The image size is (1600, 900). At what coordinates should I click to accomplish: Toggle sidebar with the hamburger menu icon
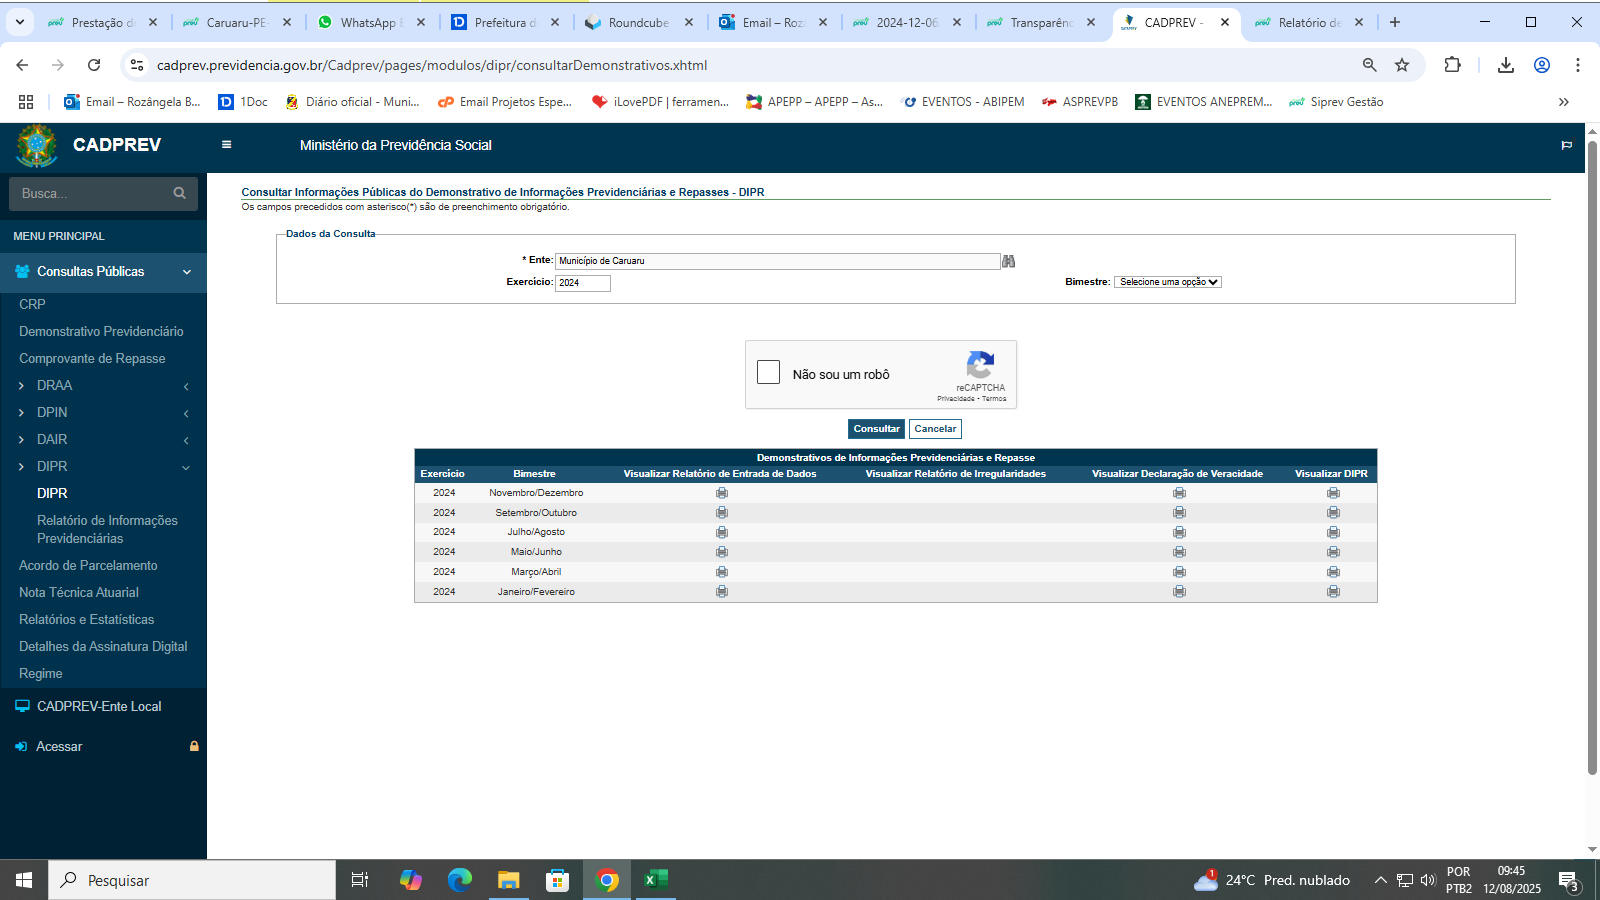[x=227, y=145]
